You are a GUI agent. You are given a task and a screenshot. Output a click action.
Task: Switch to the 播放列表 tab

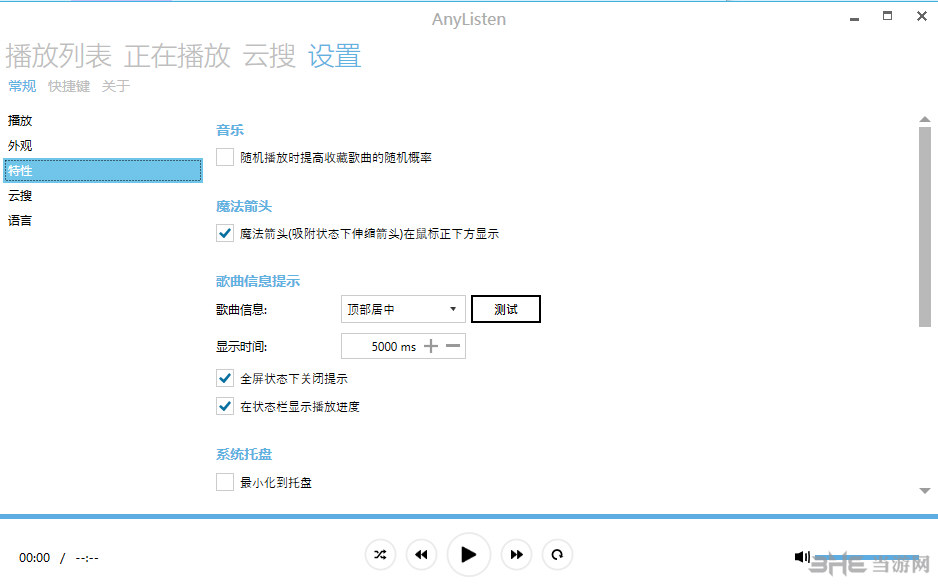(59, 56)
